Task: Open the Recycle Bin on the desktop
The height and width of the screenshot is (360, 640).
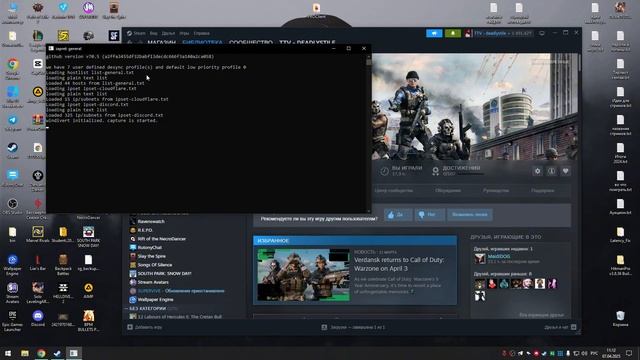Action: [x=620, y=318]
